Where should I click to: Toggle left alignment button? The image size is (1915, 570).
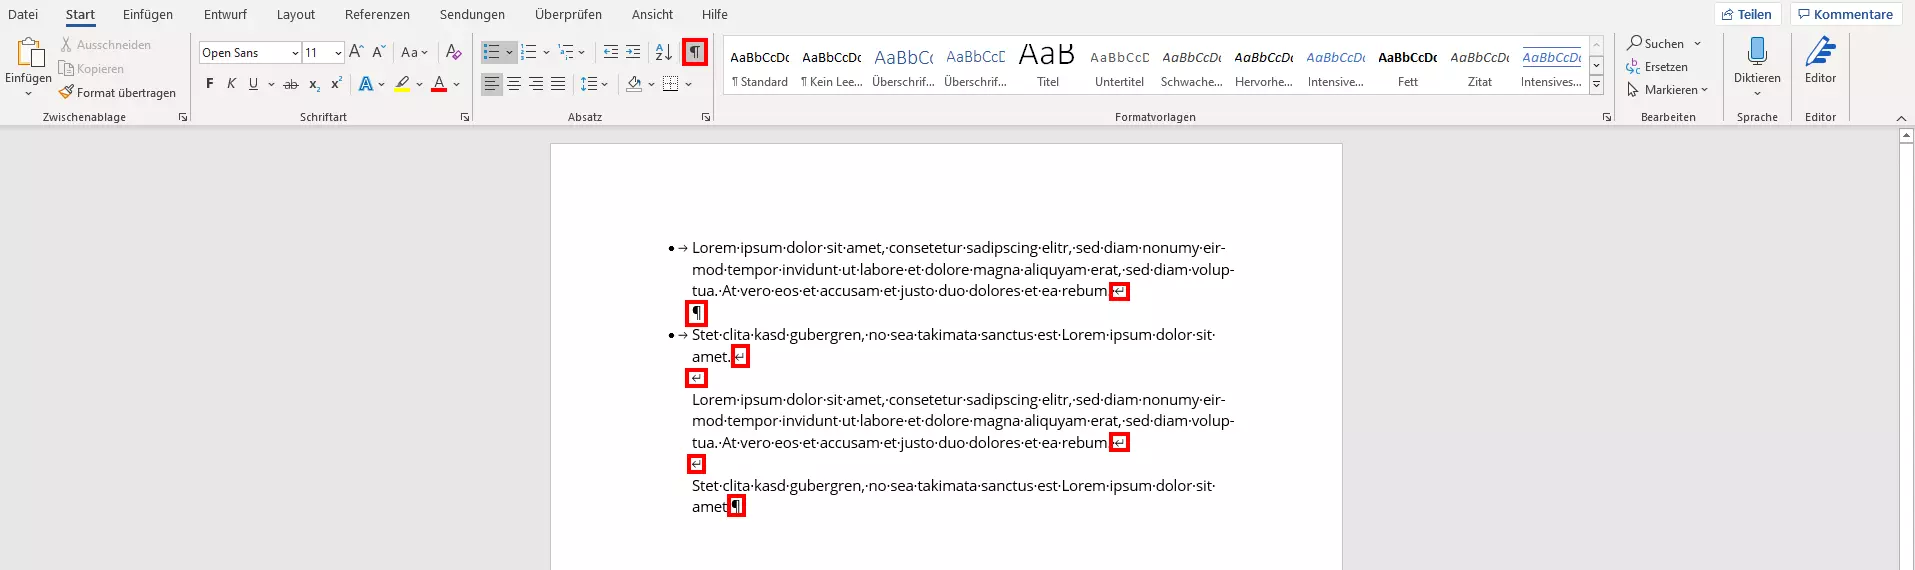(492, 84)
